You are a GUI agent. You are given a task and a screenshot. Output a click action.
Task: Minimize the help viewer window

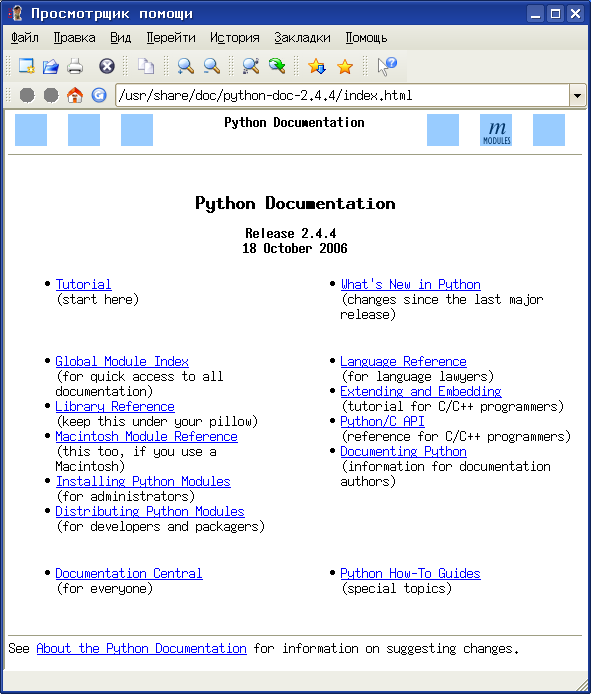tap(536, 14)
